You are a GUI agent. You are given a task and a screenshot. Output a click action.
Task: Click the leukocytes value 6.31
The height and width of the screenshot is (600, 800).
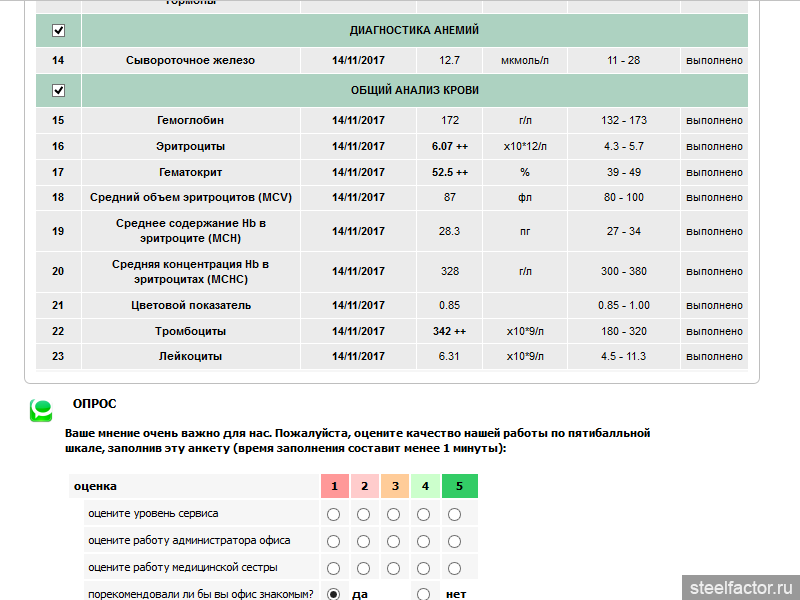(x=449, y=356)
